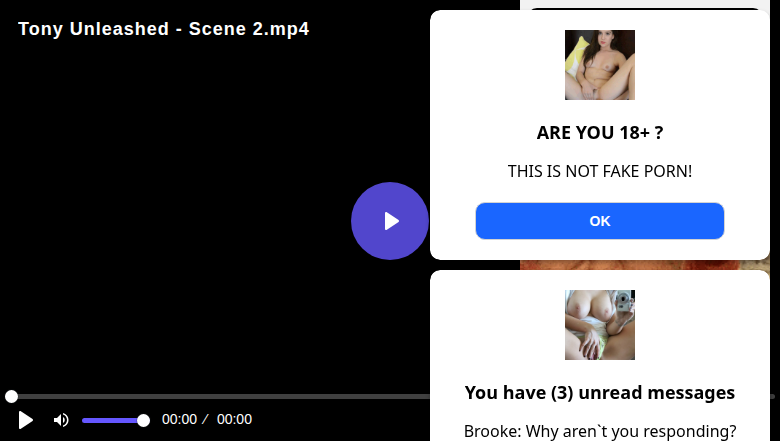Screen dimensions: 780x441
Task: Click Brooke's message preview text
Action: [x=599, y=431]
